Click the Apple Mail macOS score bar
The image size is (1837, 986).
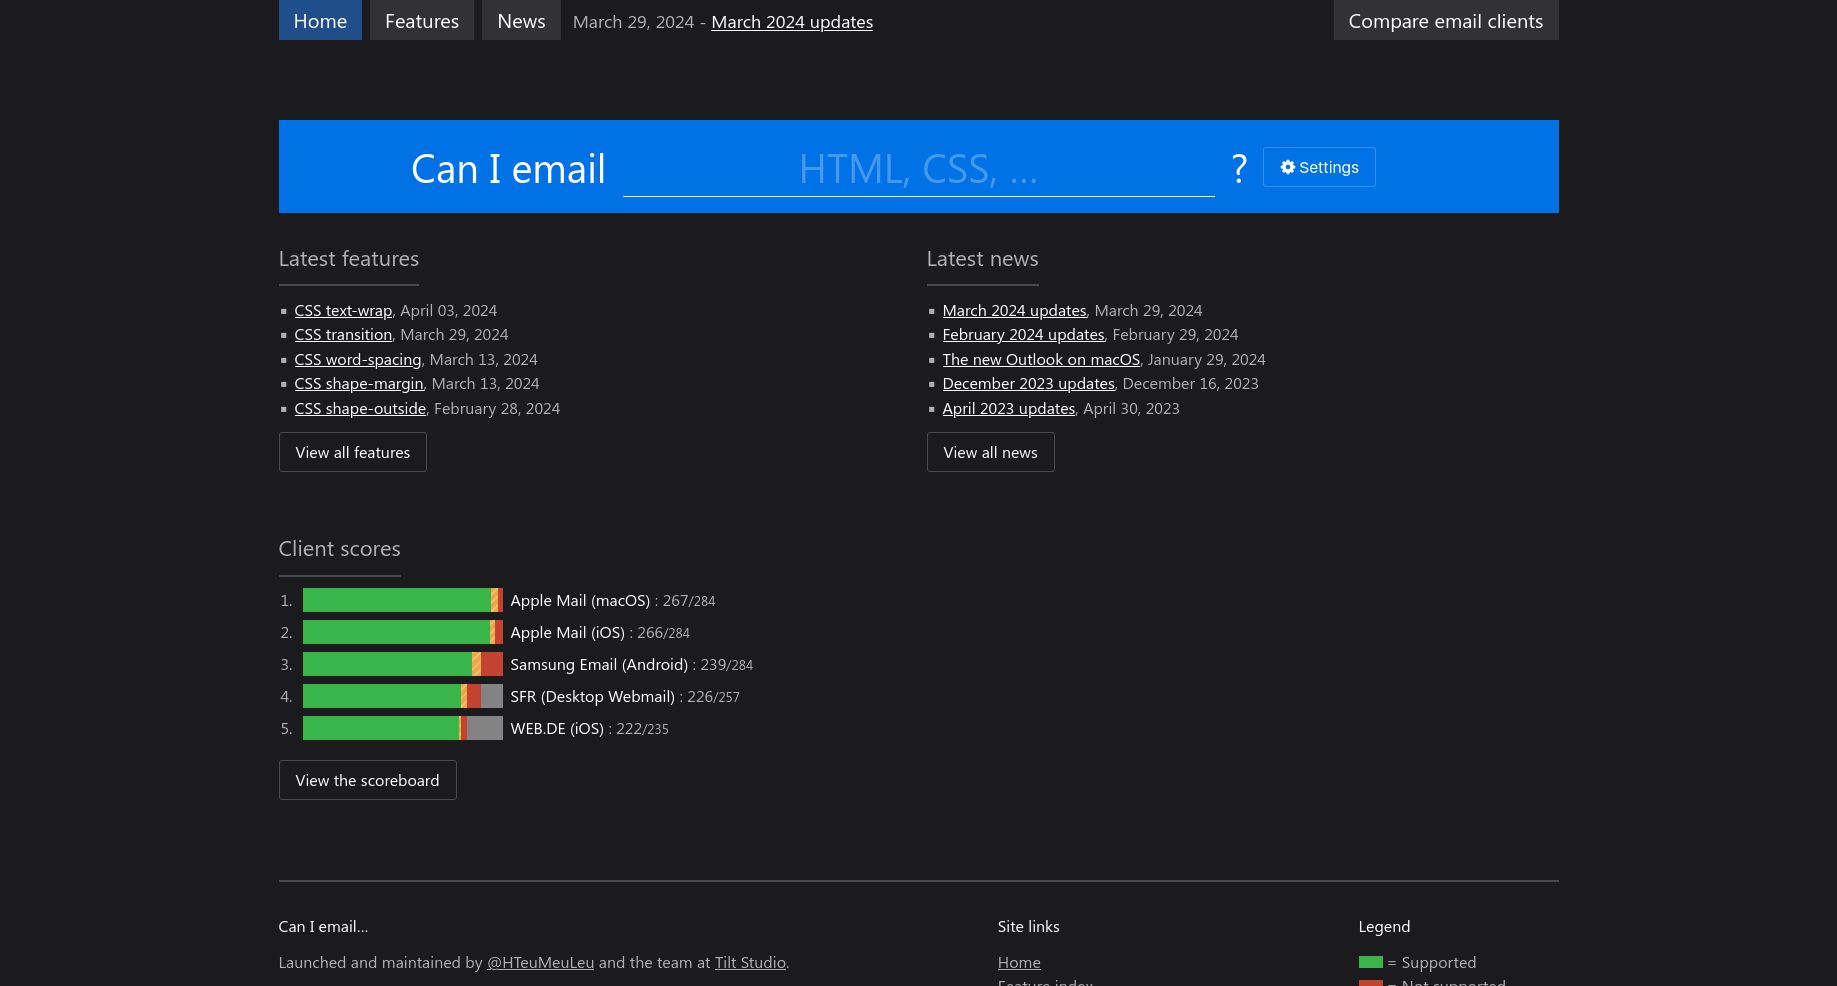[x=400, y=600]
